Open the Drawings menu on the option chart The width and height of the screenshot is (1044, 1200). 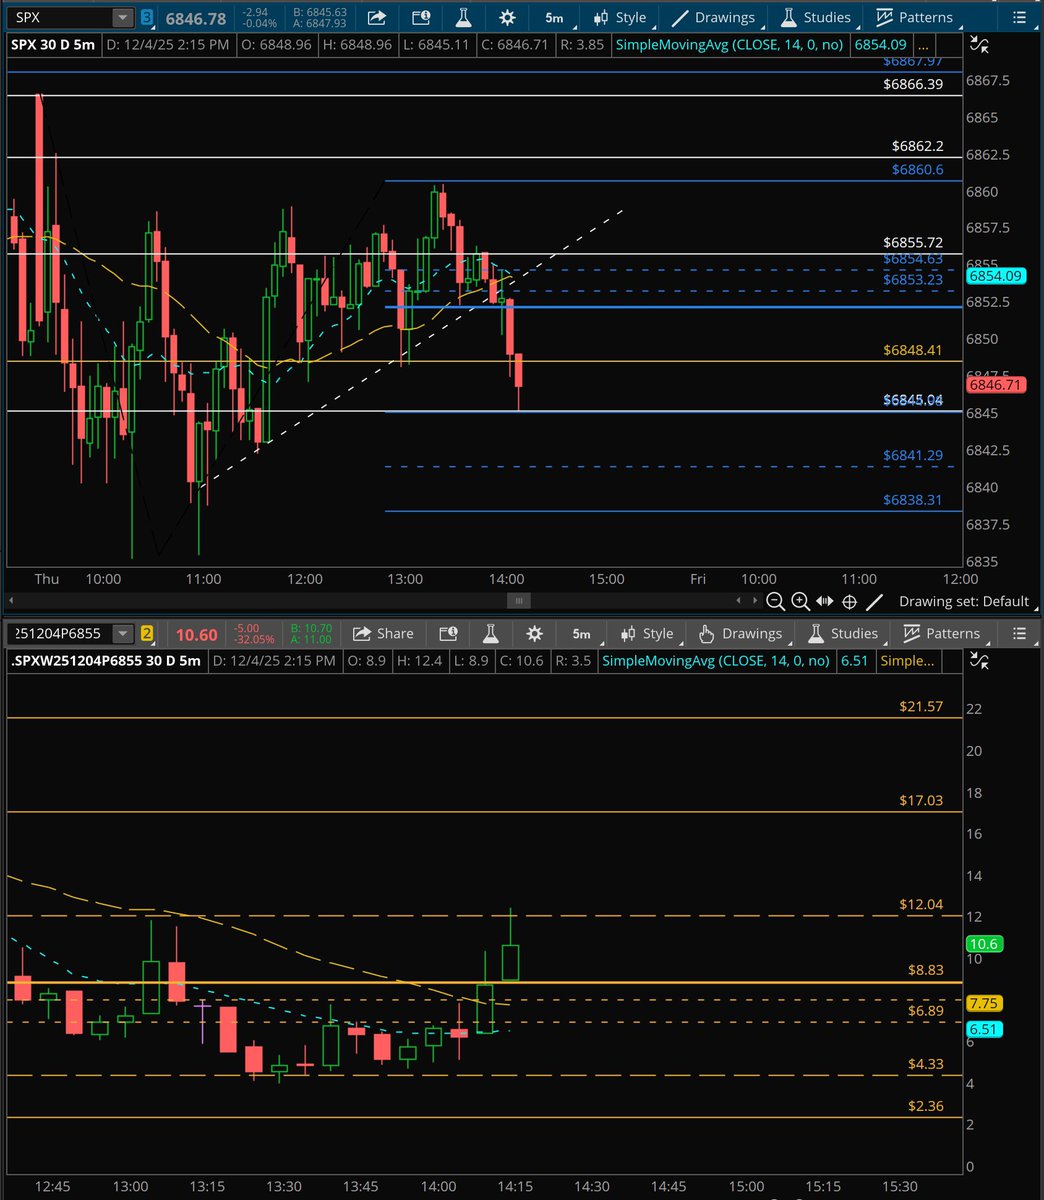pos(740,633)
